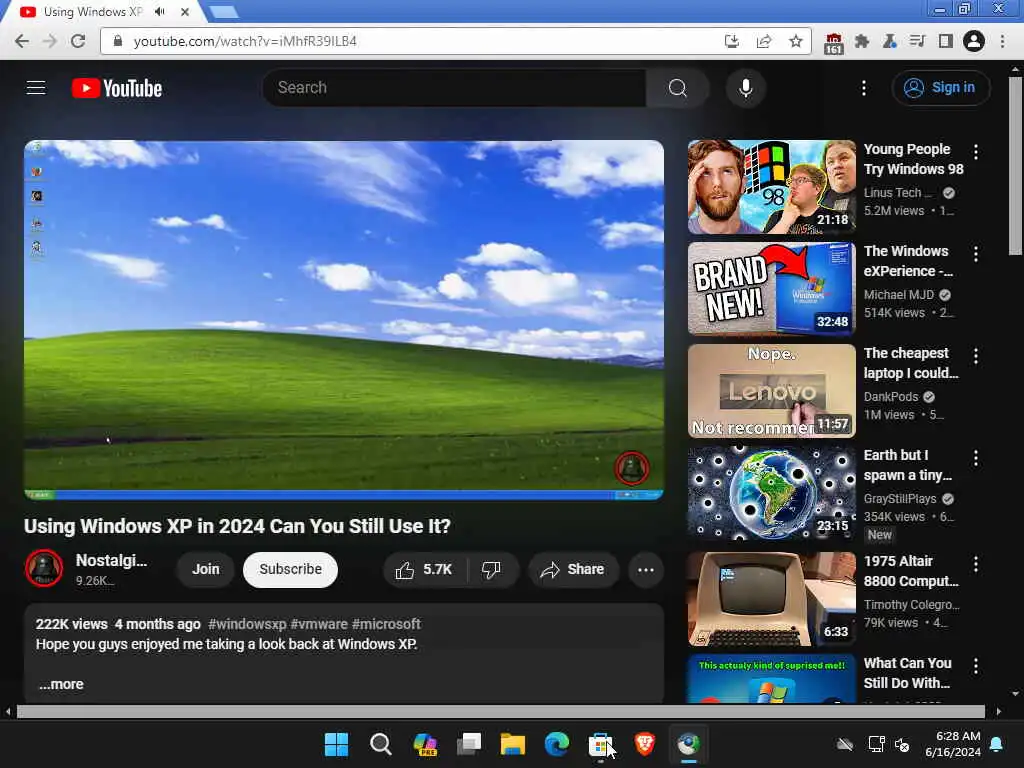
Task: Open the Chrome three-dot menu
Action: [1002, 41]
